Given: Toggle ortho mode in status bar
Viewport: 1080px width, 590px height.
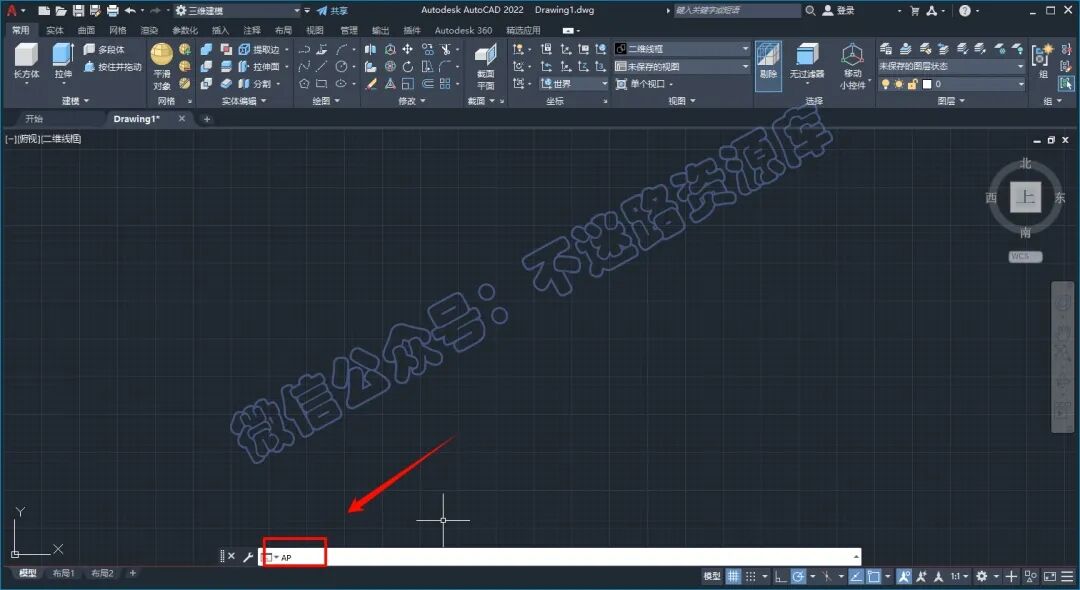Looking at the screenshot, I should point(780,576).
